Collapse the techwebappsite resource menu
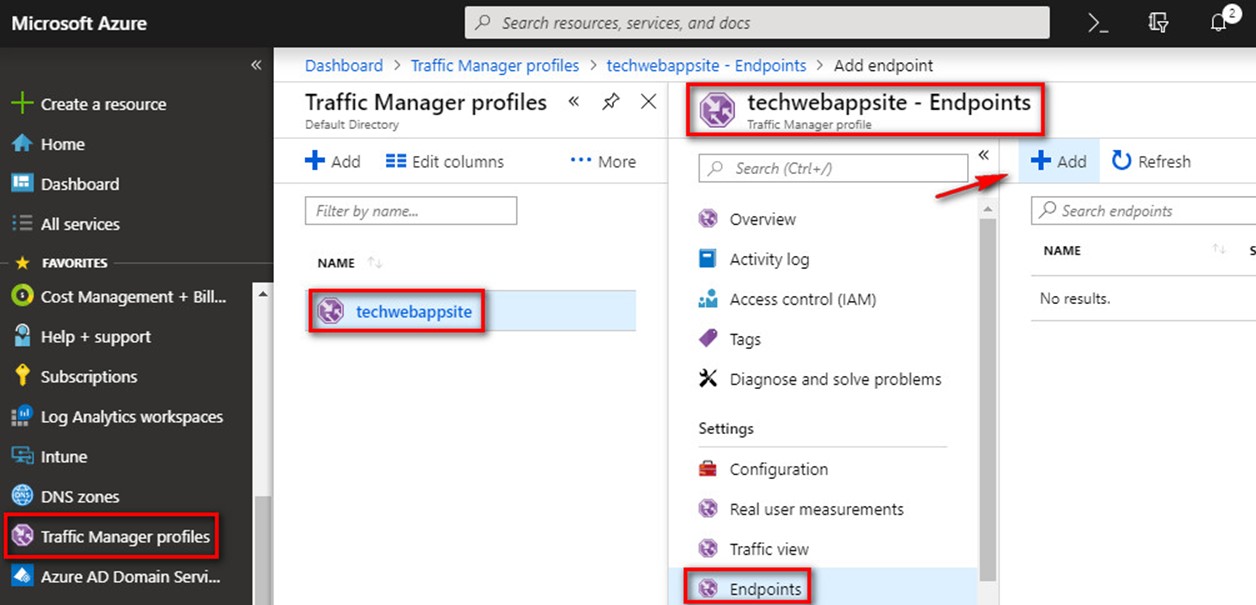Viewport: 1256px width, 605px height. 983,156
